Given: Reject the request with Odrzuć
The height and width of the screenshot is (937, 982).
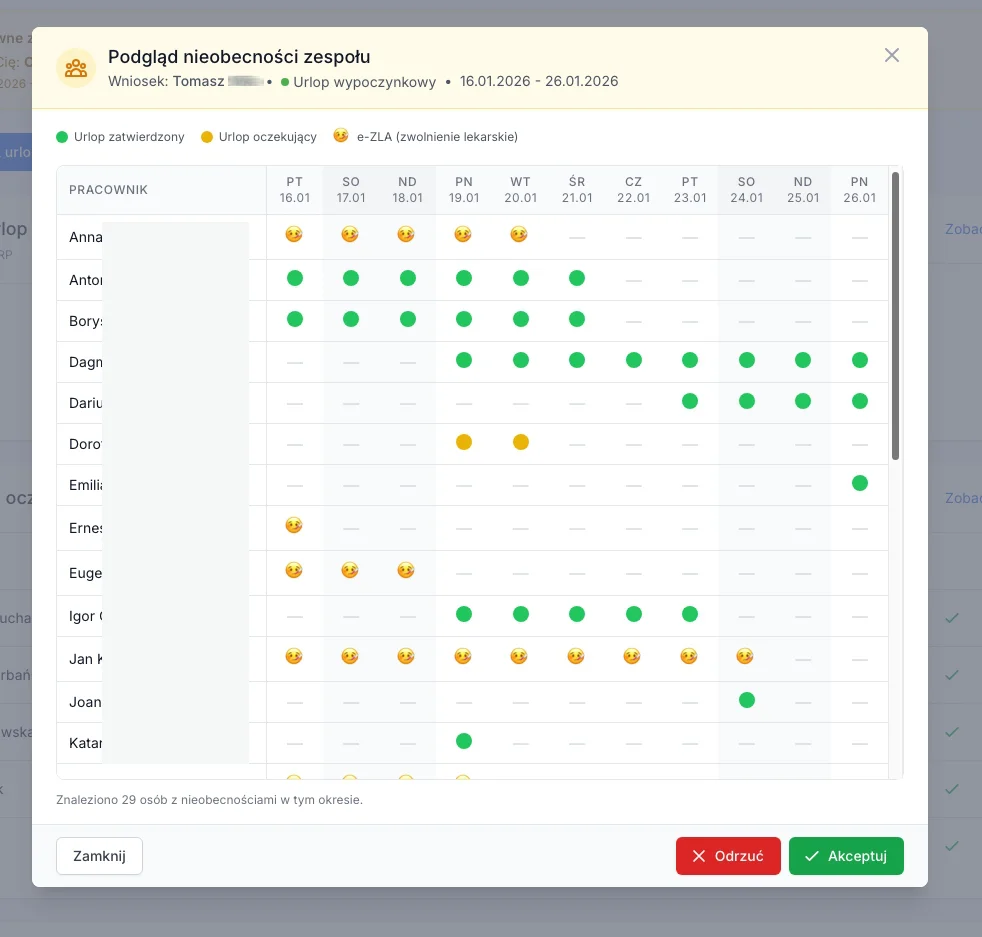Looking at the screenshot, I should pyautogui.click(x=728, y=856).
